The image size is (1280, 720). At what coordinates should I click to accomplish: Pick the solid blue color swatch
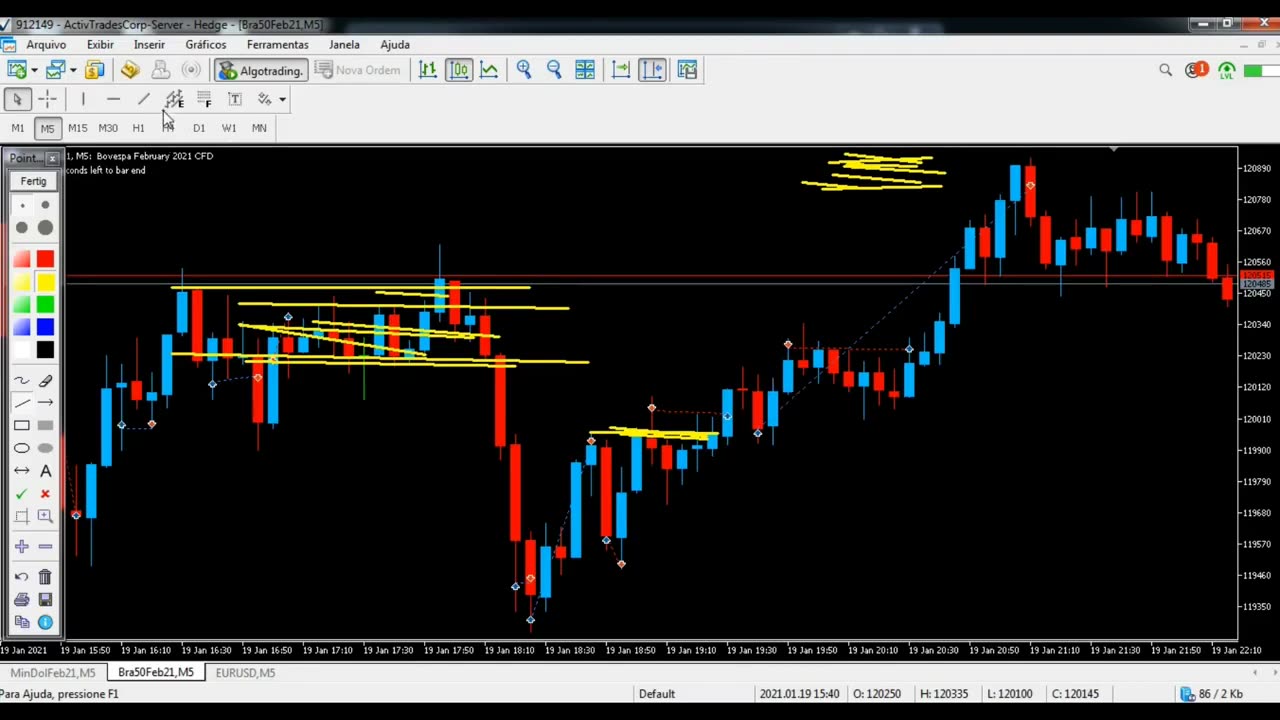pyautogui.click(x=45, y=327)
